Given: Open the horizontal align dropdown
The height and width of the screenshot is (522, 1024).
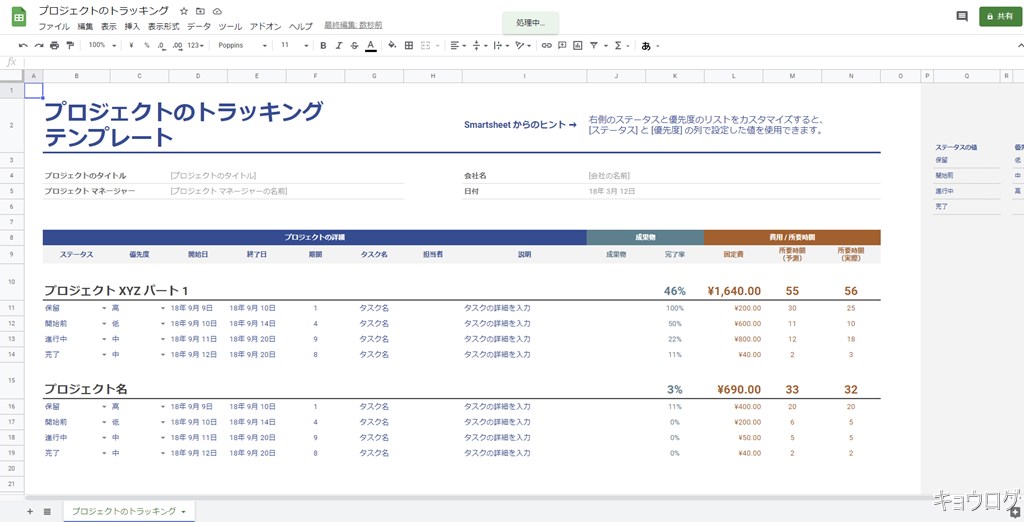Looking at the screenshot, I should [x=458, y=46].
